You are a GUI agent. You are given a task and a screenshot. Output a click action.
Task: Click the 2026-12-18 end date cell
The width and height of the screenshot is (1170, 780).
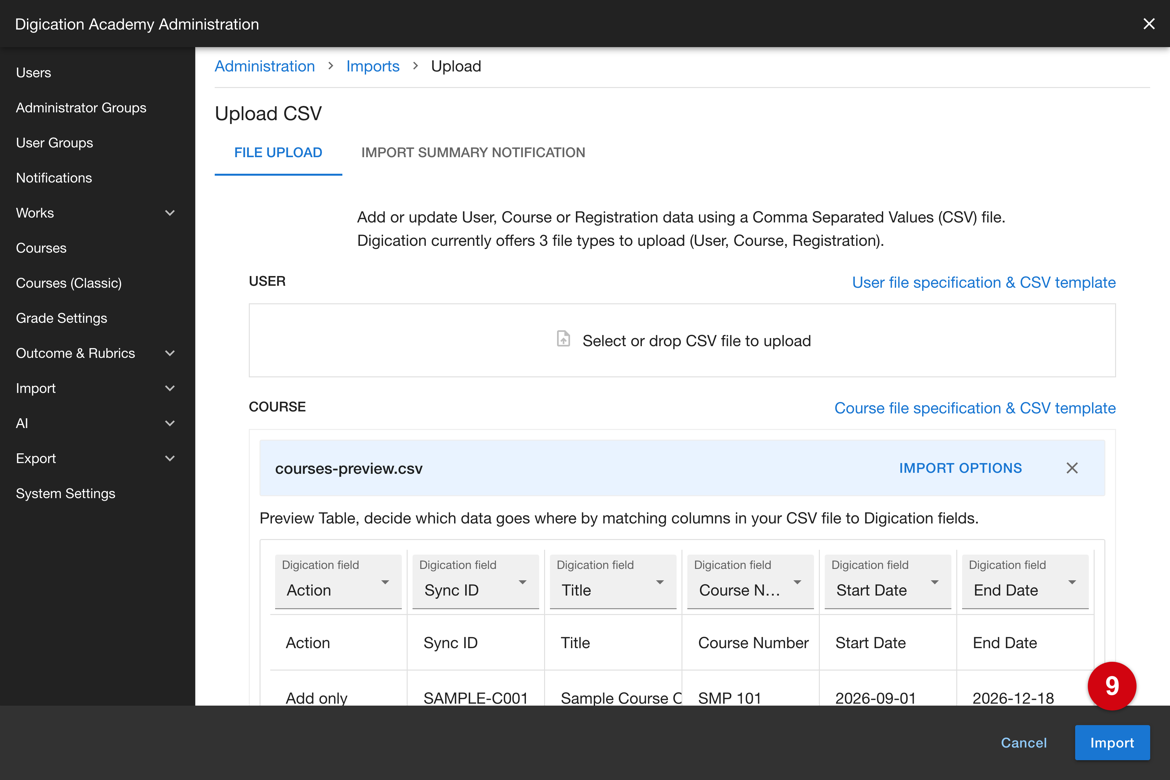coord(1024,698)
